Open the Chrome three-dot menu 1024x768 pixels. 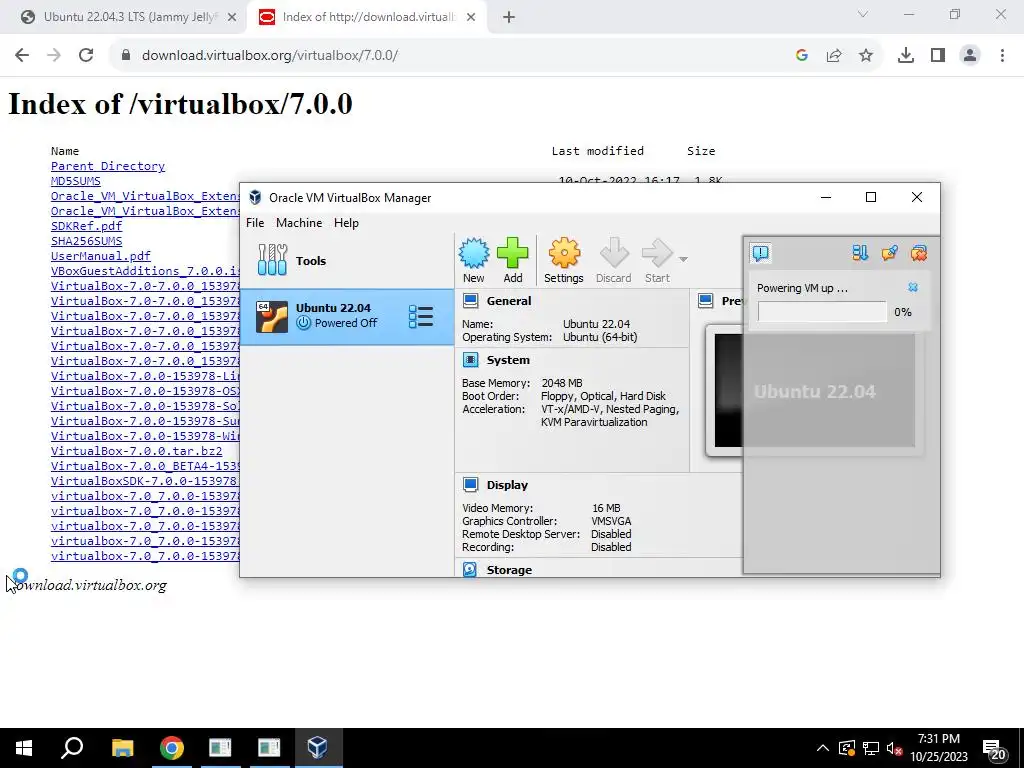click(1002, 56)
